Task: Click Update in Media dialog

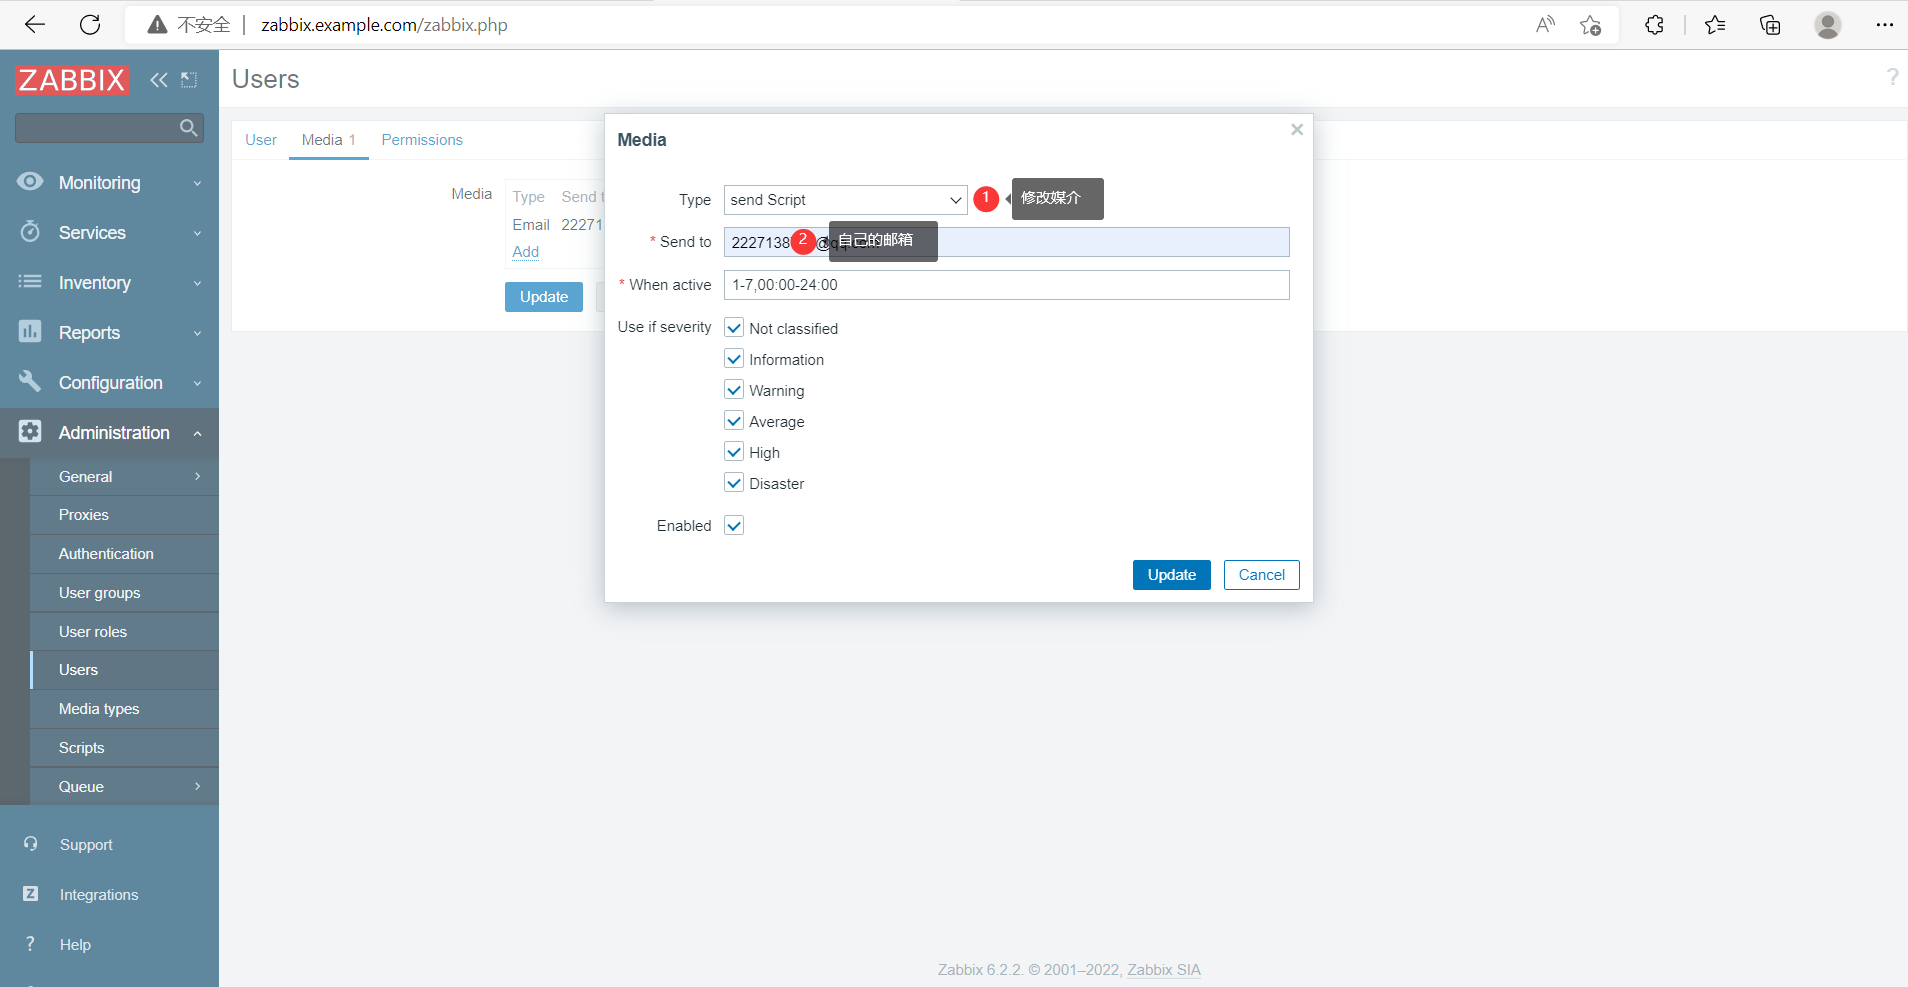Action: point(1172,575)
